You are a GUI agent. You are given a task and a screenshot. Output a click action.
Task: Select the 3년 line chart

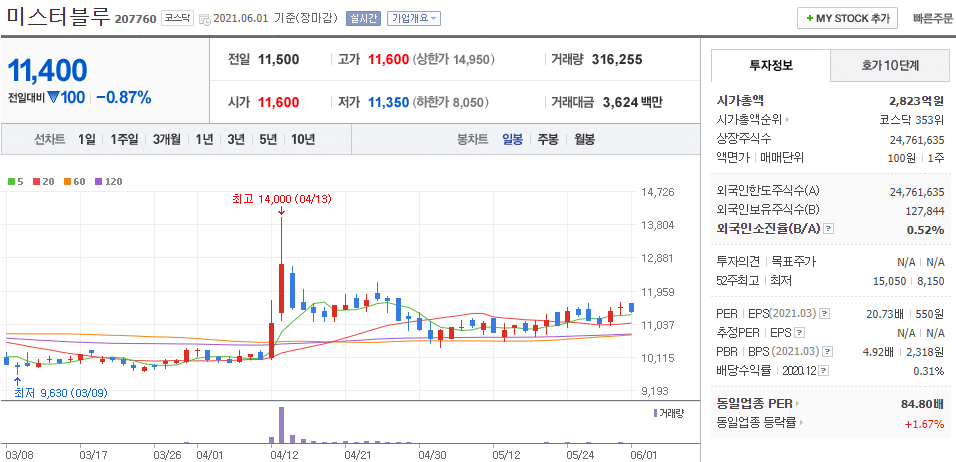click(236, 139)
